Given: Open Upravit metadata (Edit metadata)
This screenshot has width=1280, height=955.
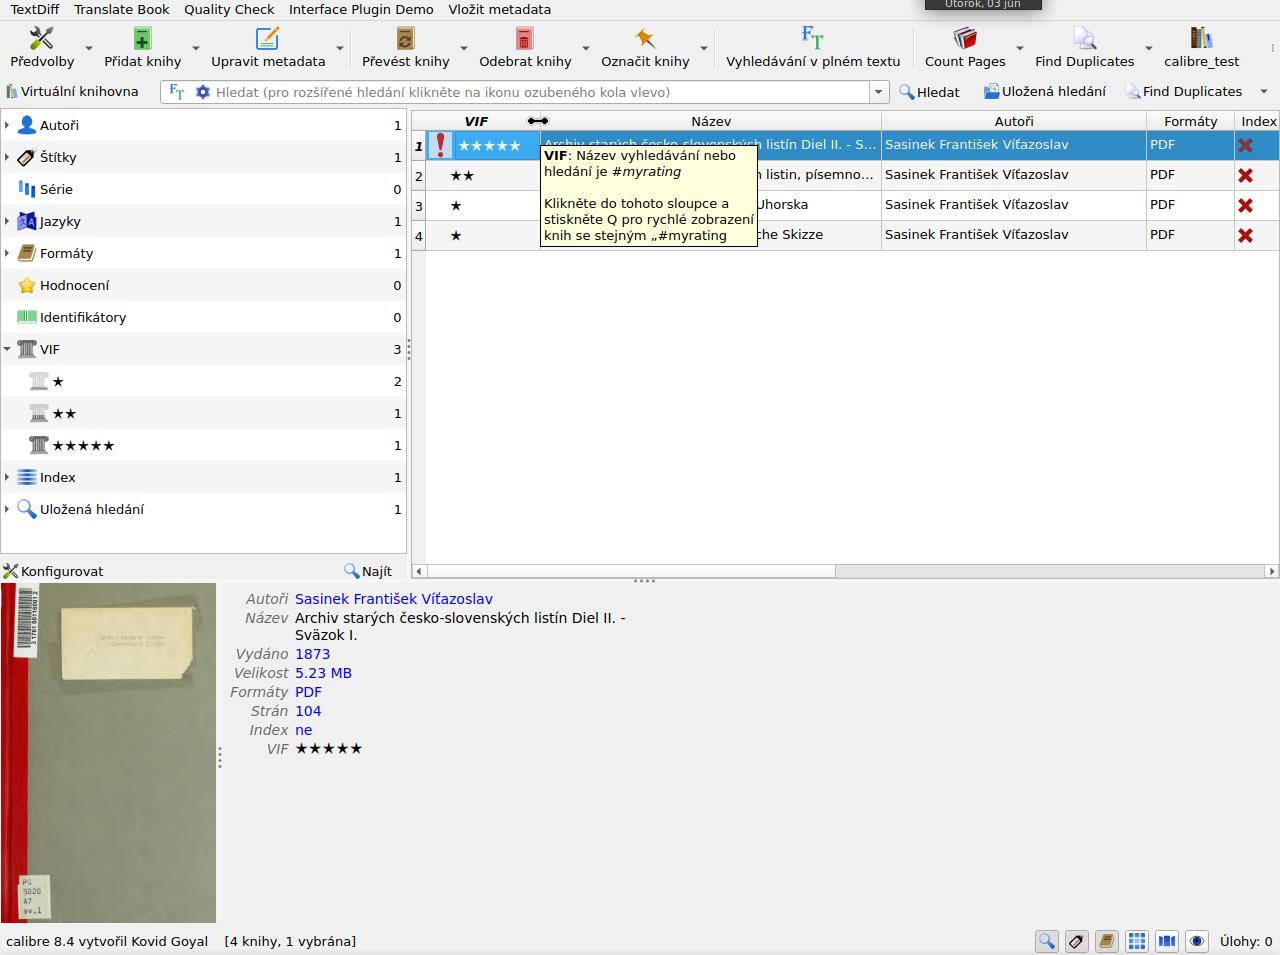Looking at the screenshot, I should point(268,47).
